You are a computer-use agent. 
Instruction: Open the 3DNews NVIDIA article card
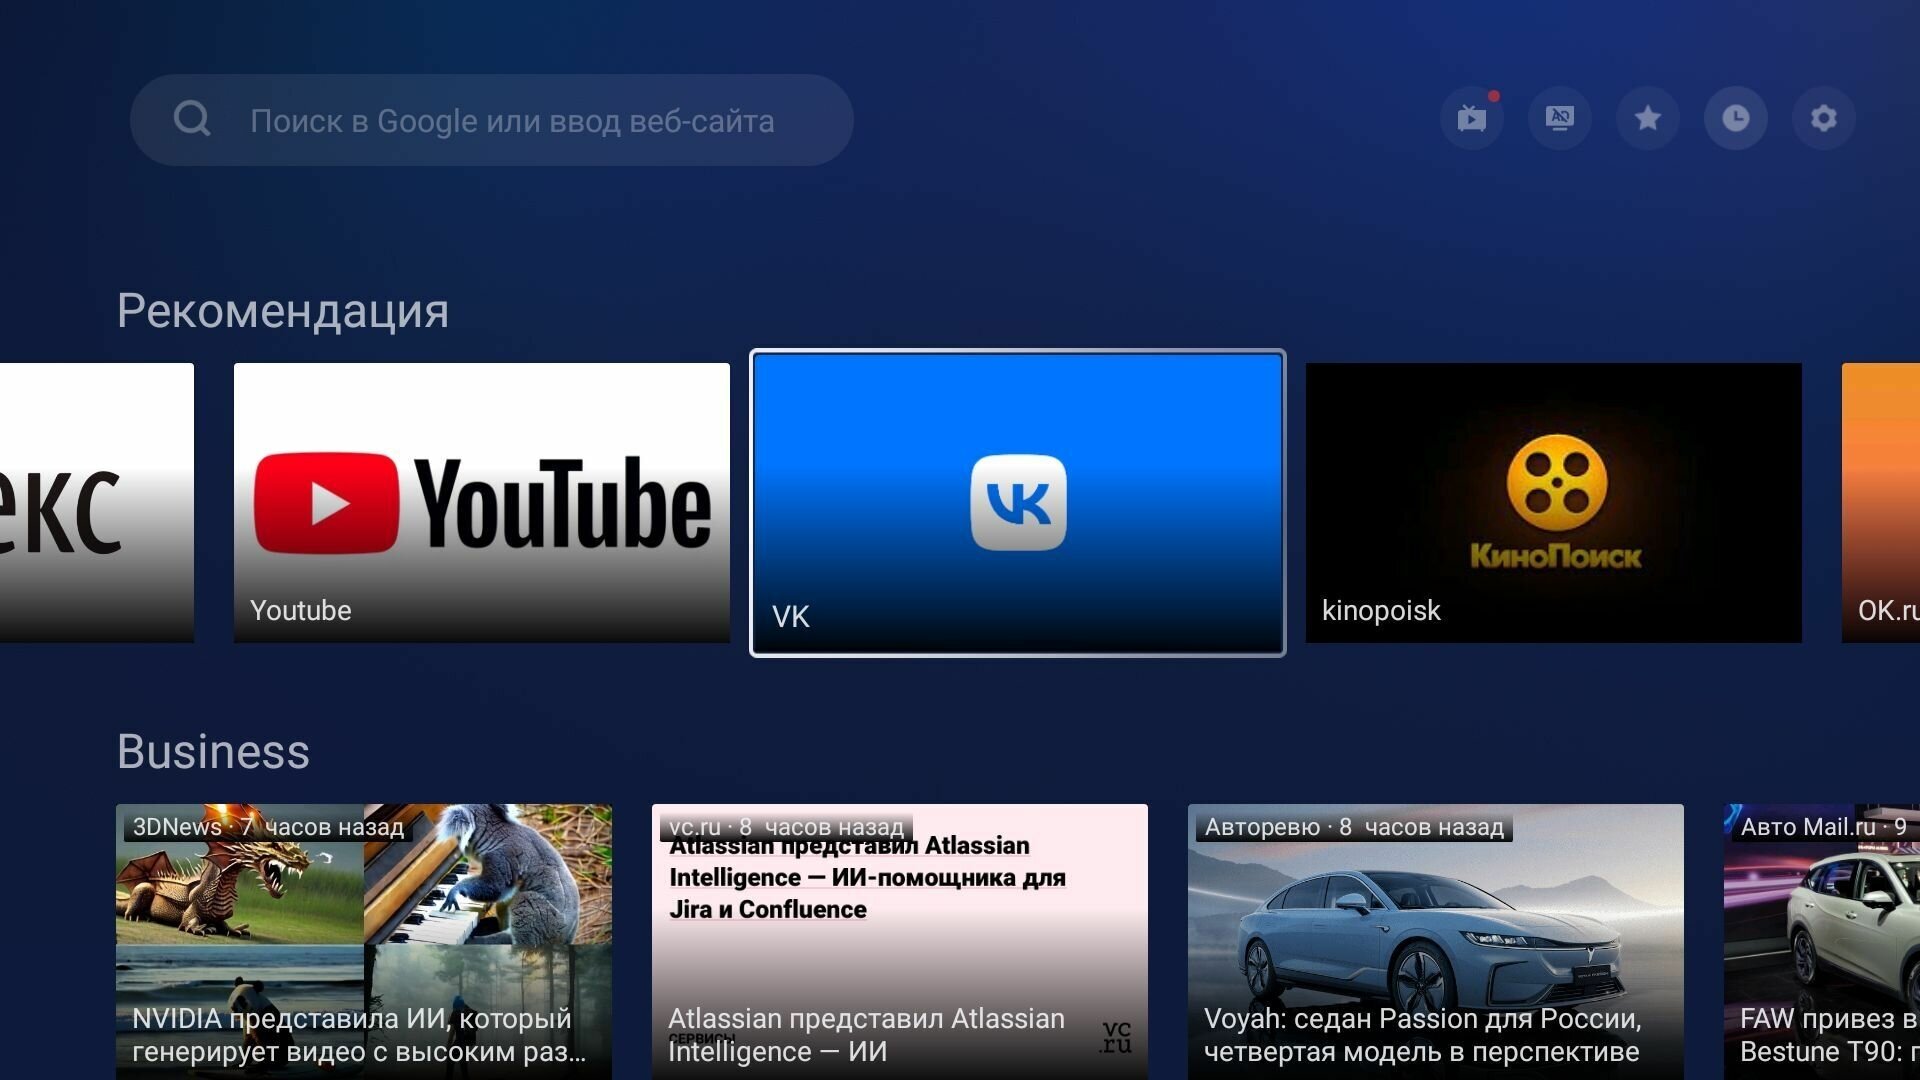pos(364,942)
